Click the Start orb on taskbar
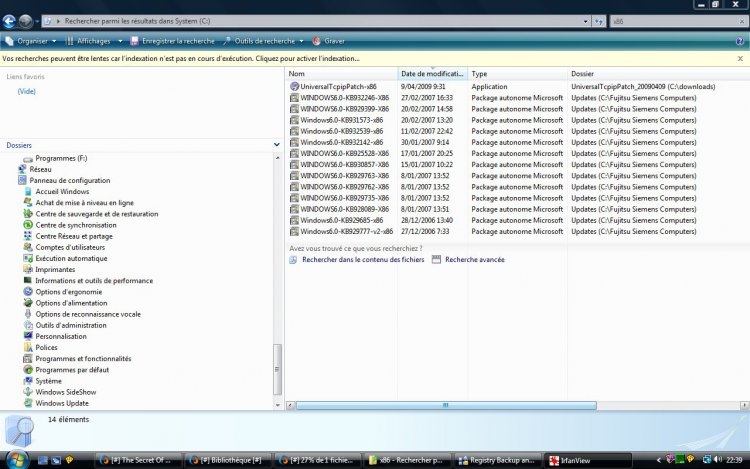This screenshot has height=469, width=750. (x=17, y=459)
